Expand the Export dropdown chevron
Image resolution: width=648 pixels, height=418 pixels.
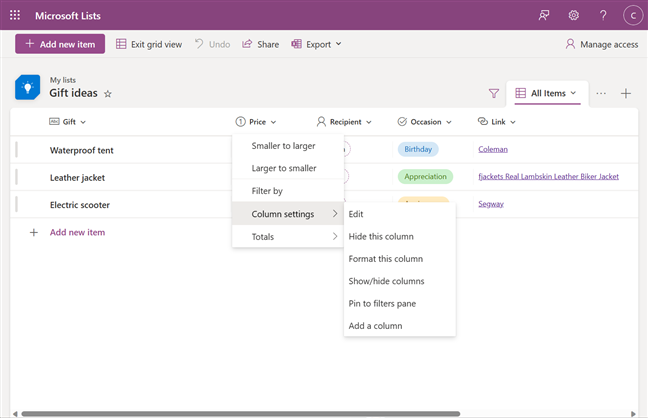pyautogui.click(x=338, y=44)
